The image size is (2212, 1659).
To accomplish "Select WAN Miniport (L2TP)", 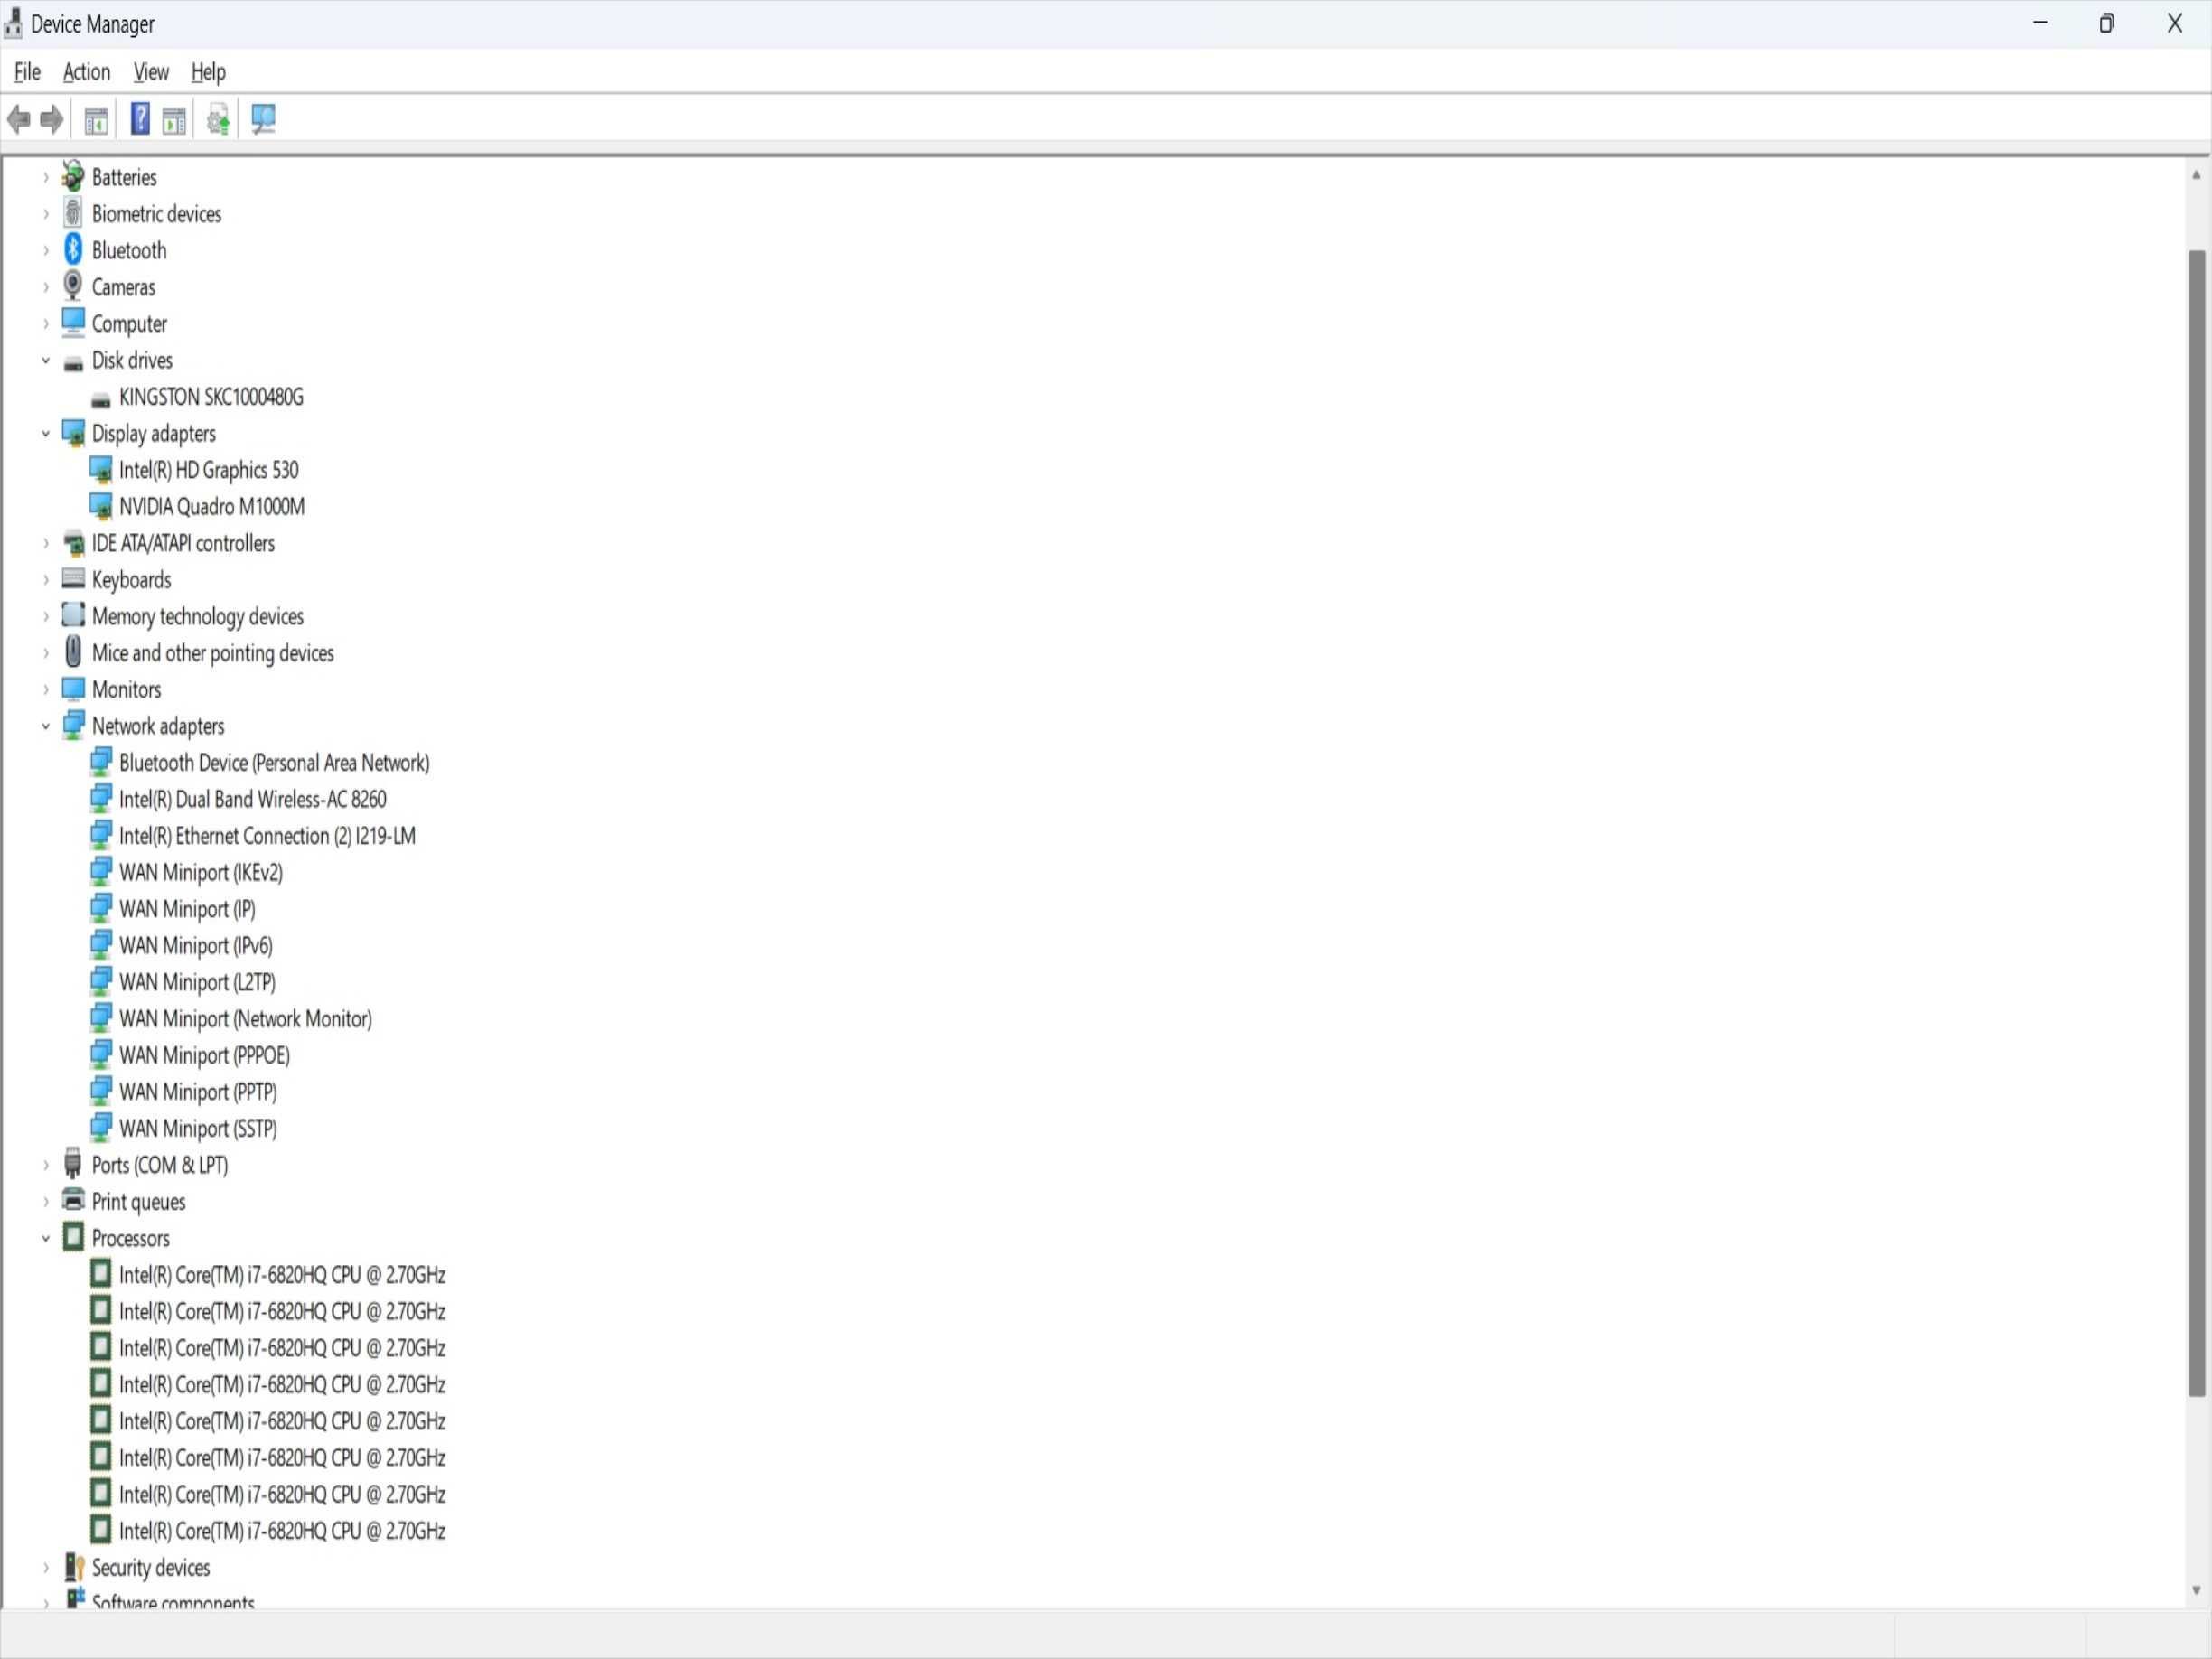I will point(197,982).
